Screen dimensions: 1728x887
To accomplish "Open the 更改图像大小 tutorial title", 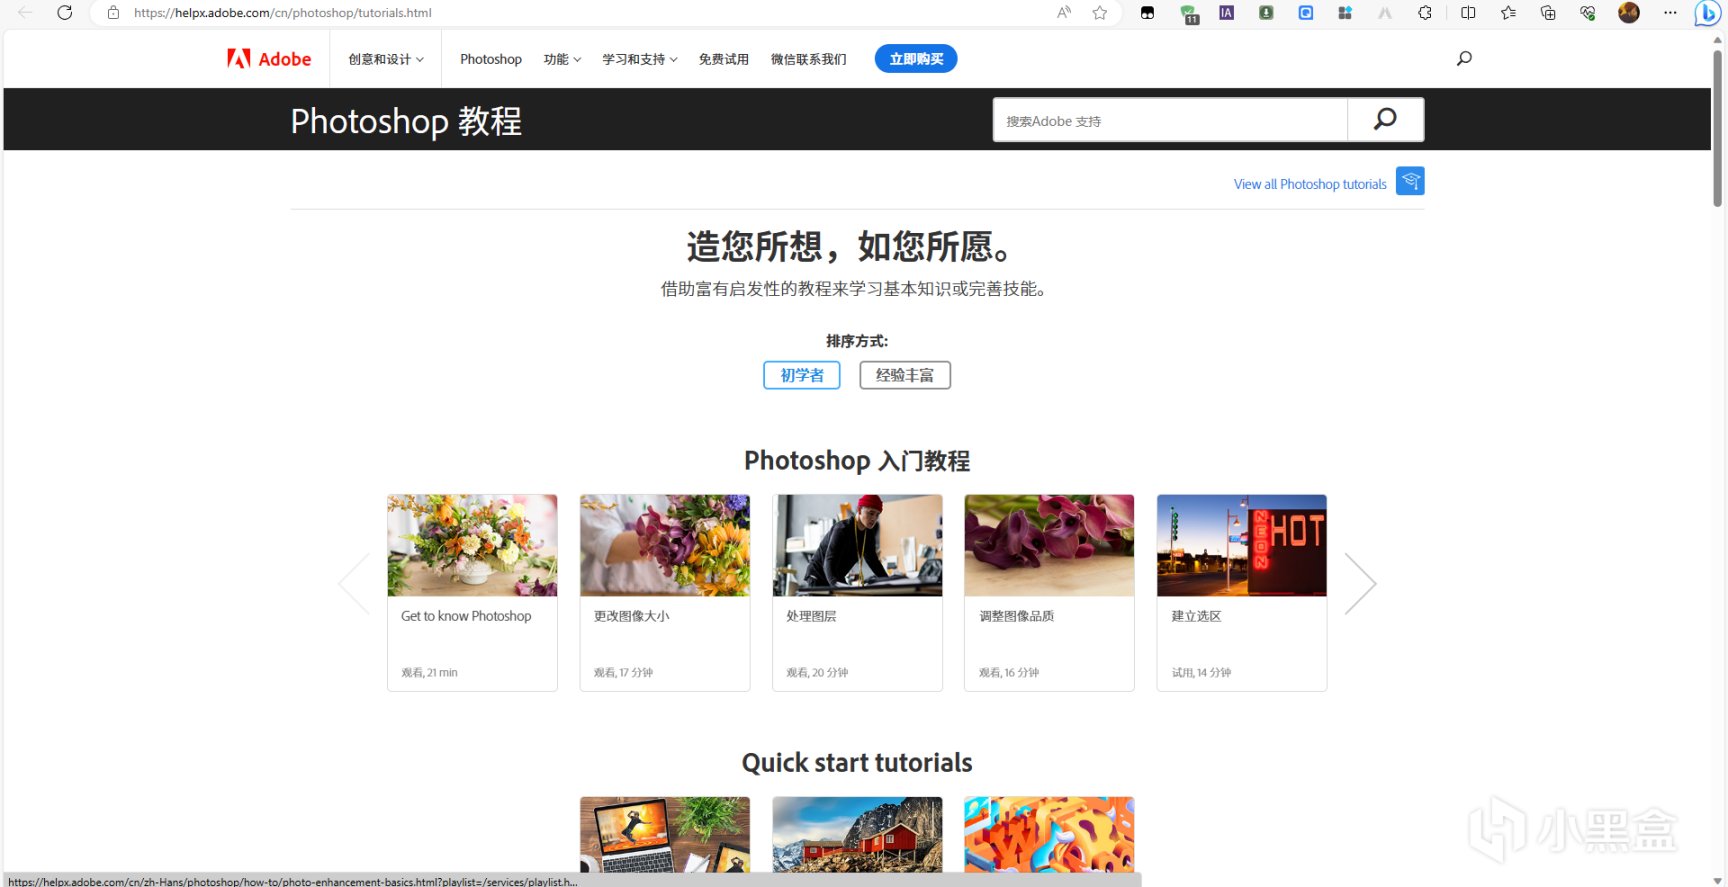I will [x=631, y=616].
